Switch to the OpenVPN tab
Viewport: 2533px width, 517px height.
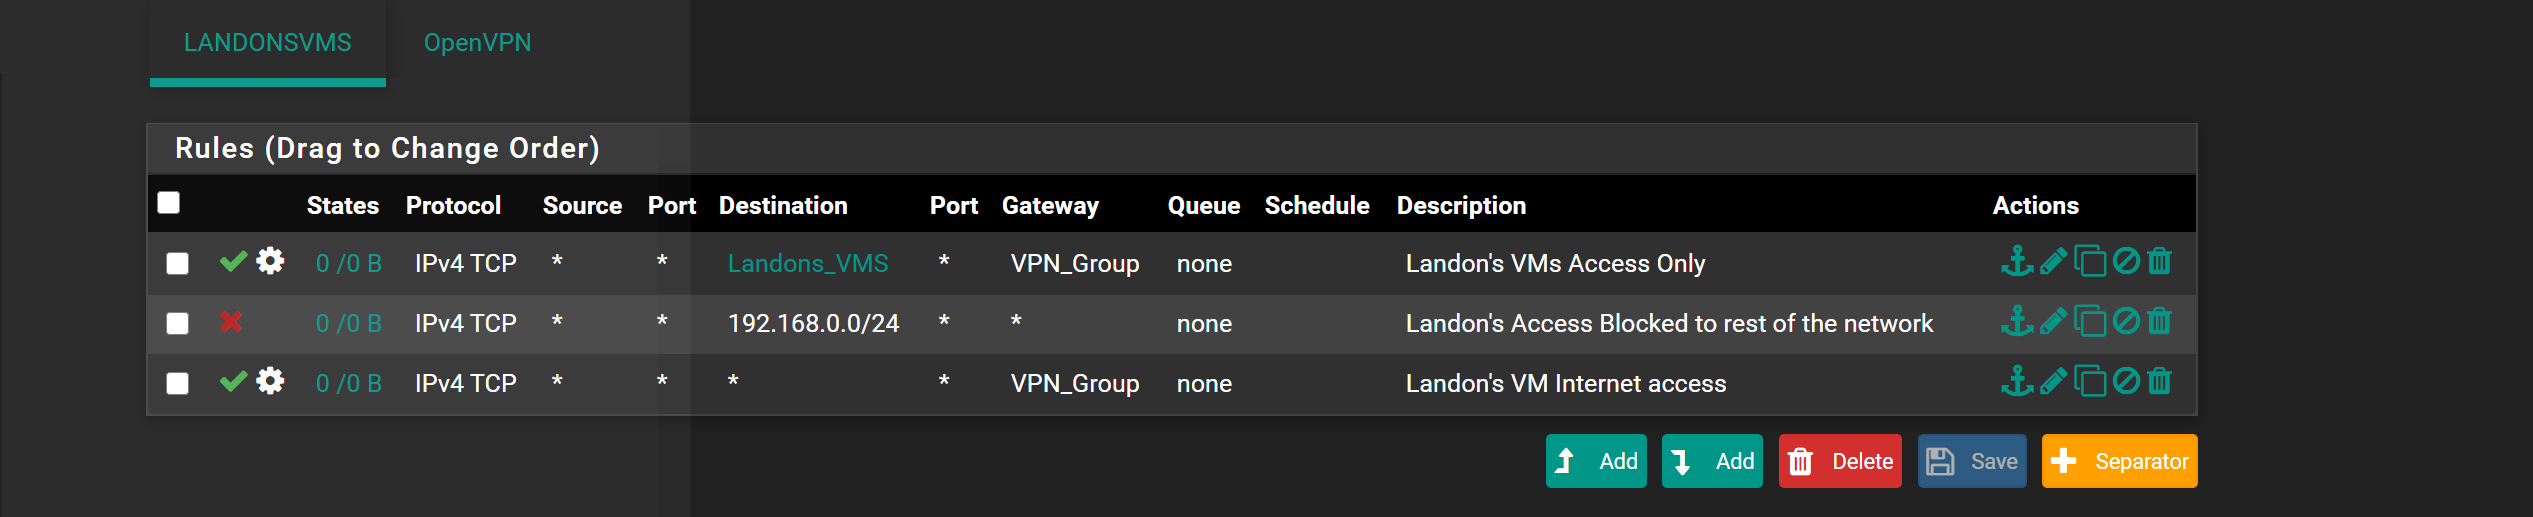(477, 43)
